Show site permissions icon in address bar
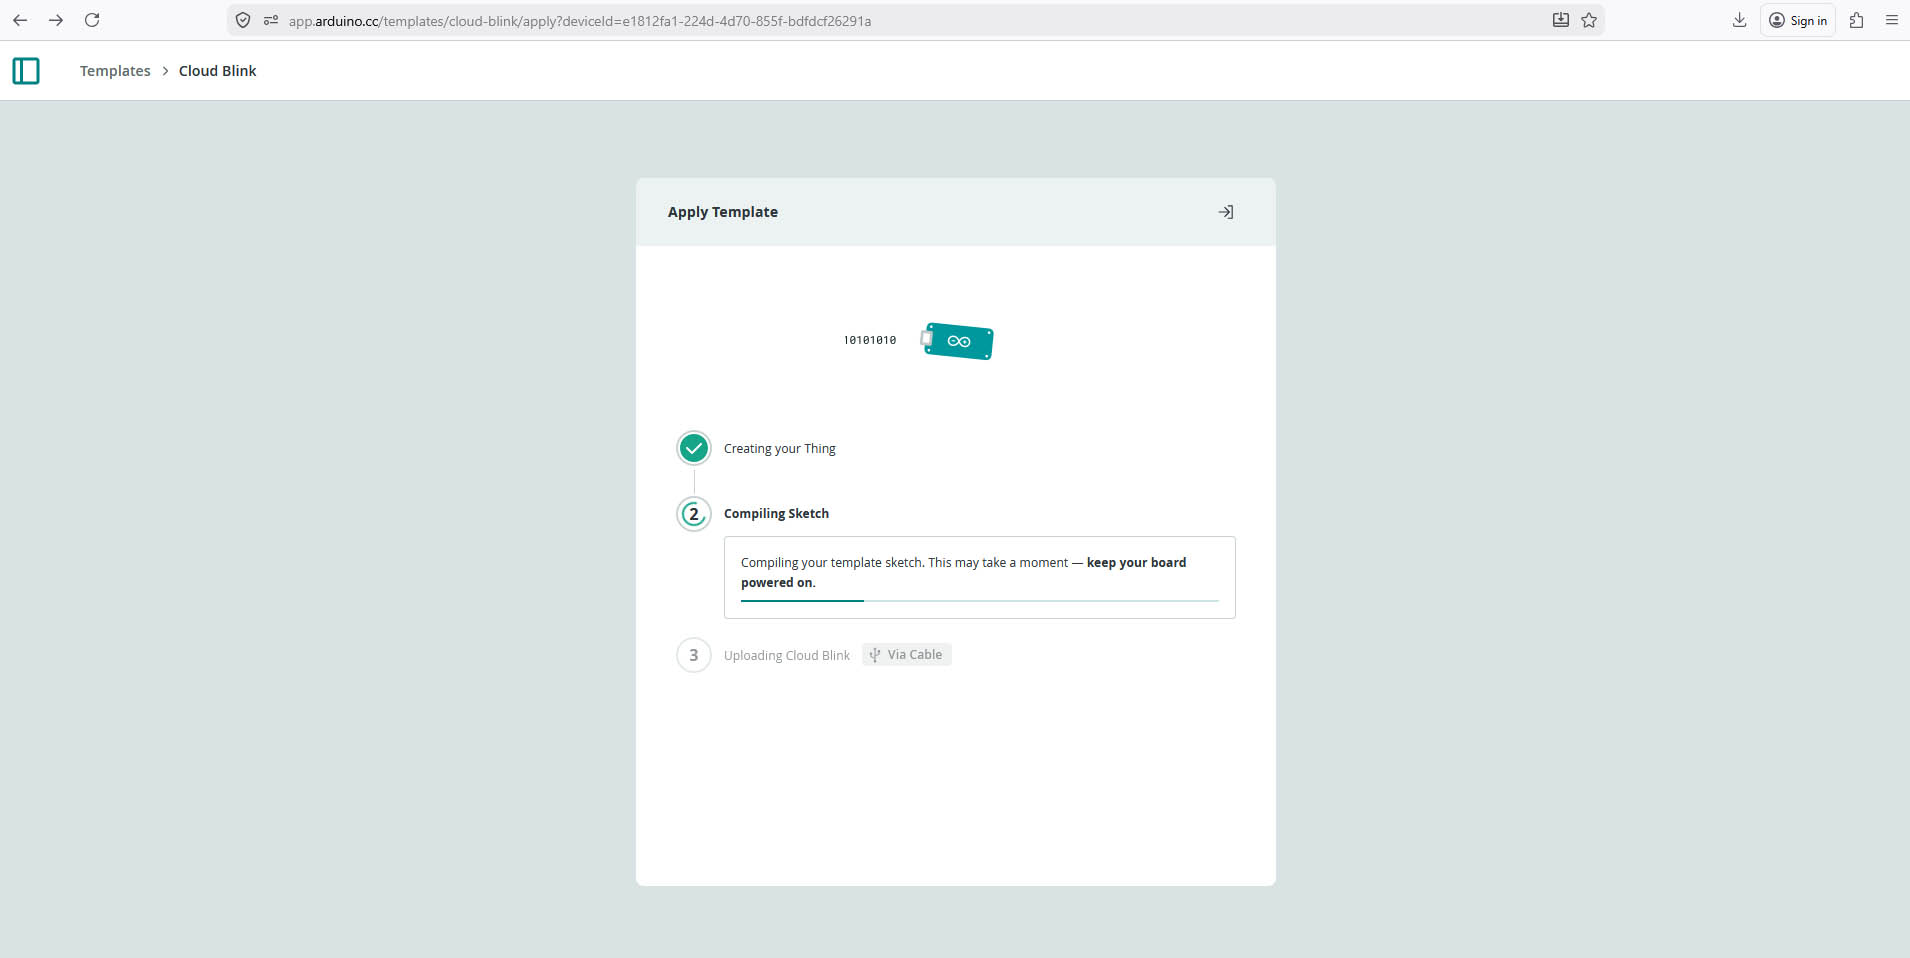Screen dimensions: 1910x958 click(x=270, y=20)
